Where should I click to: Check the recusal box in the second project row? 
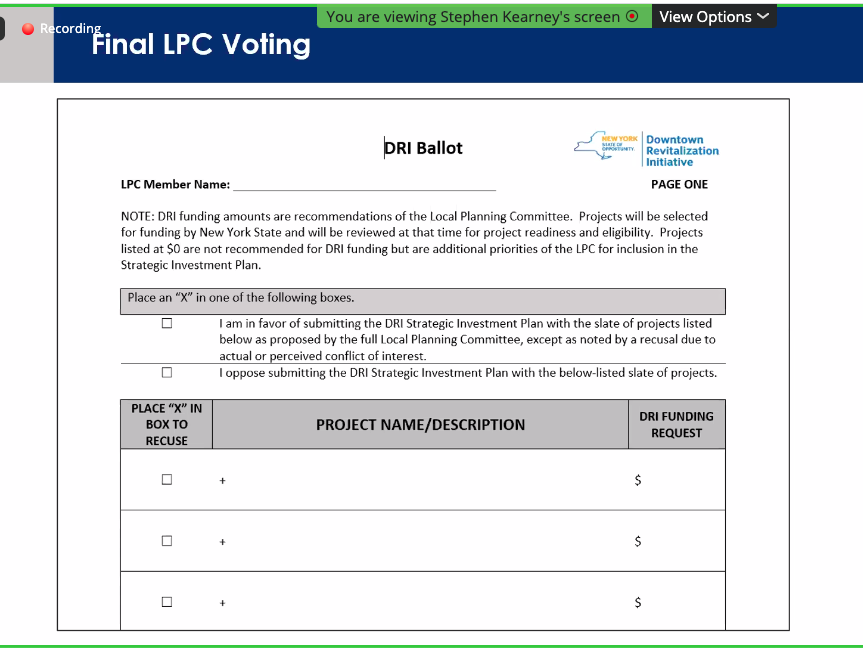coord(166,541)
